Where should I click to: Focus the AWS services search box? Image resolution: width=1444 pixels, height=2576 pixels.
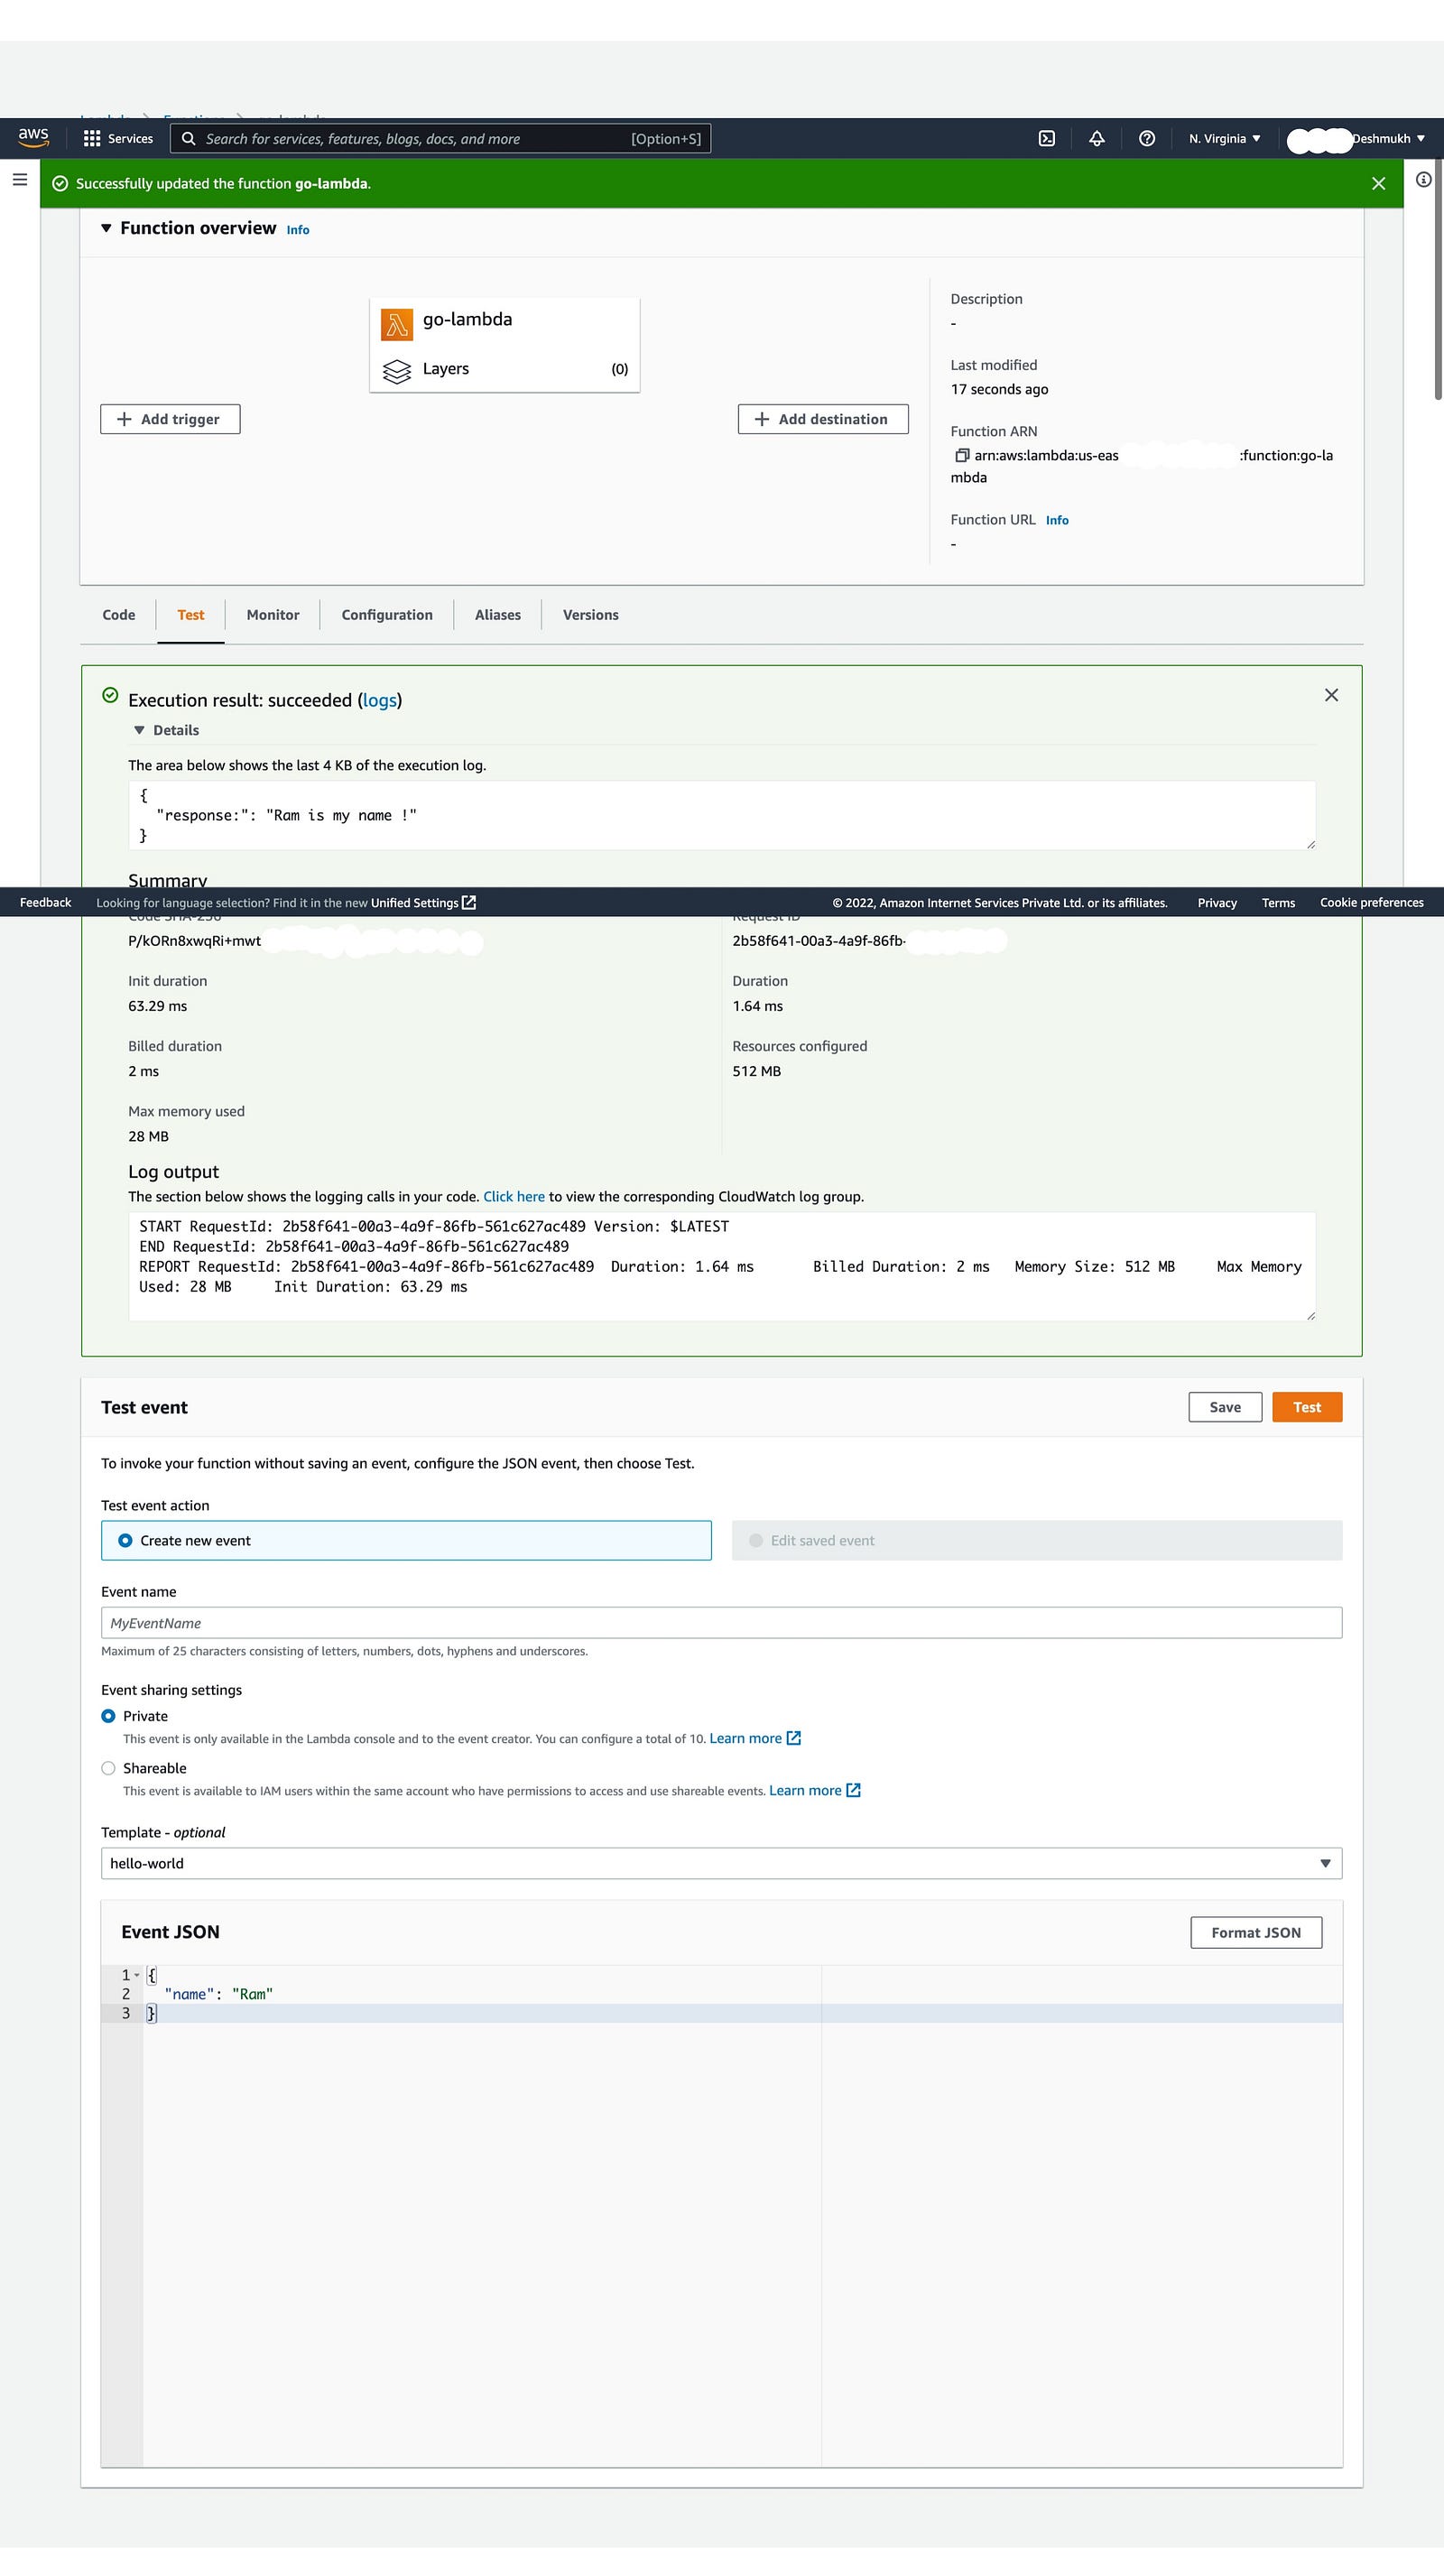click(x=440, y=139)
